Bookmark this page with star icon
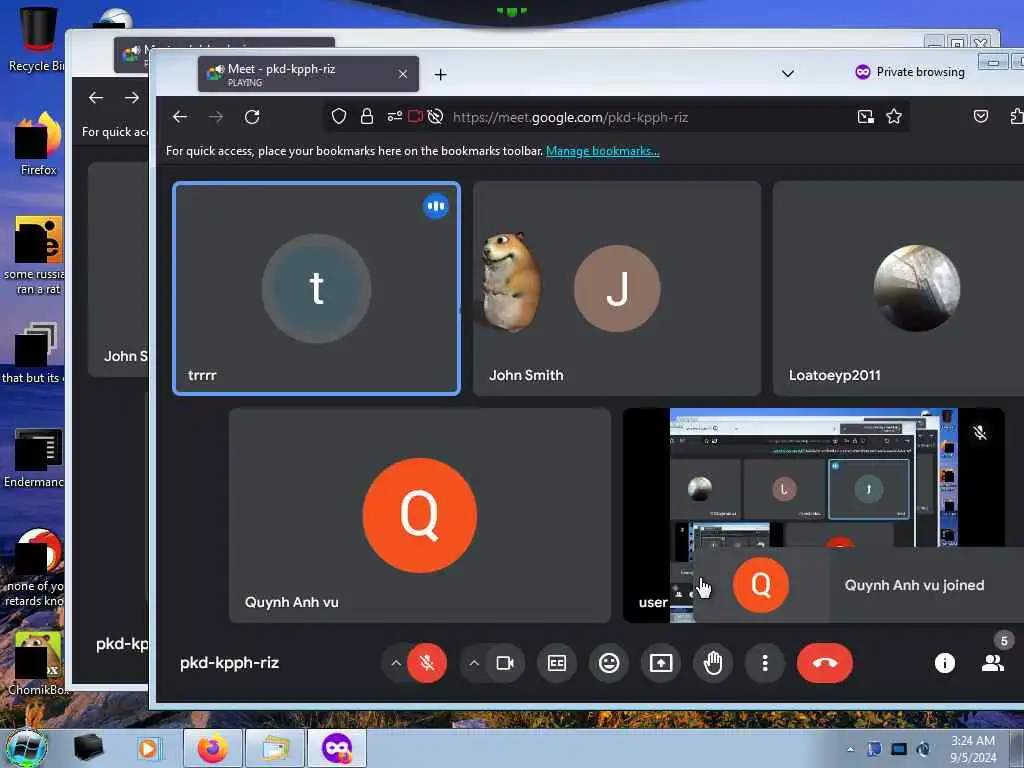 pyautogui.click(x=894, y=116)
